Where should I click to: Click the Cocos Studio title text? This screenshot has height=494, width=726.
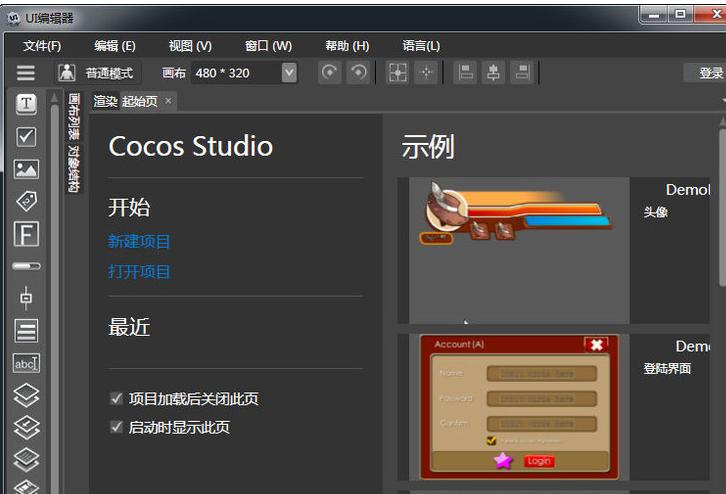(191, 146)
